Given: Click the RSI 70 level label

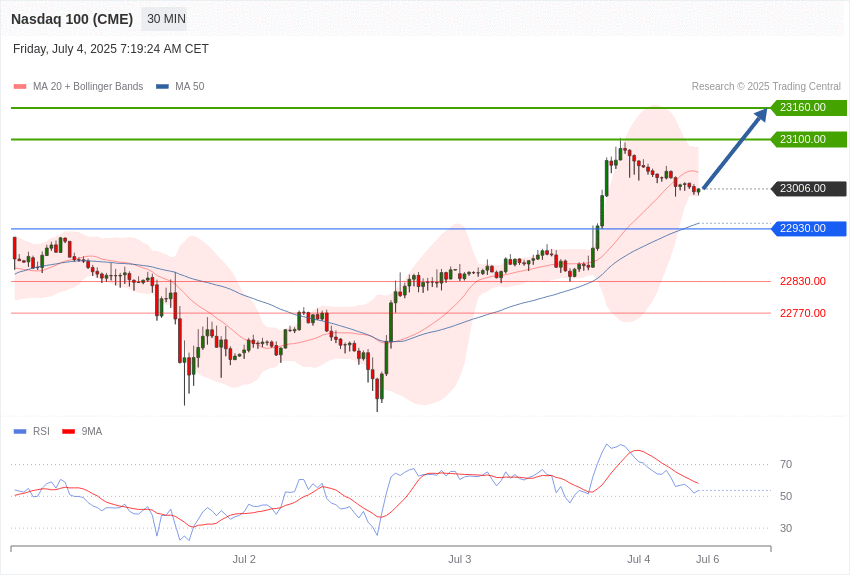Looking at the screenshot, I should (786, 464).
